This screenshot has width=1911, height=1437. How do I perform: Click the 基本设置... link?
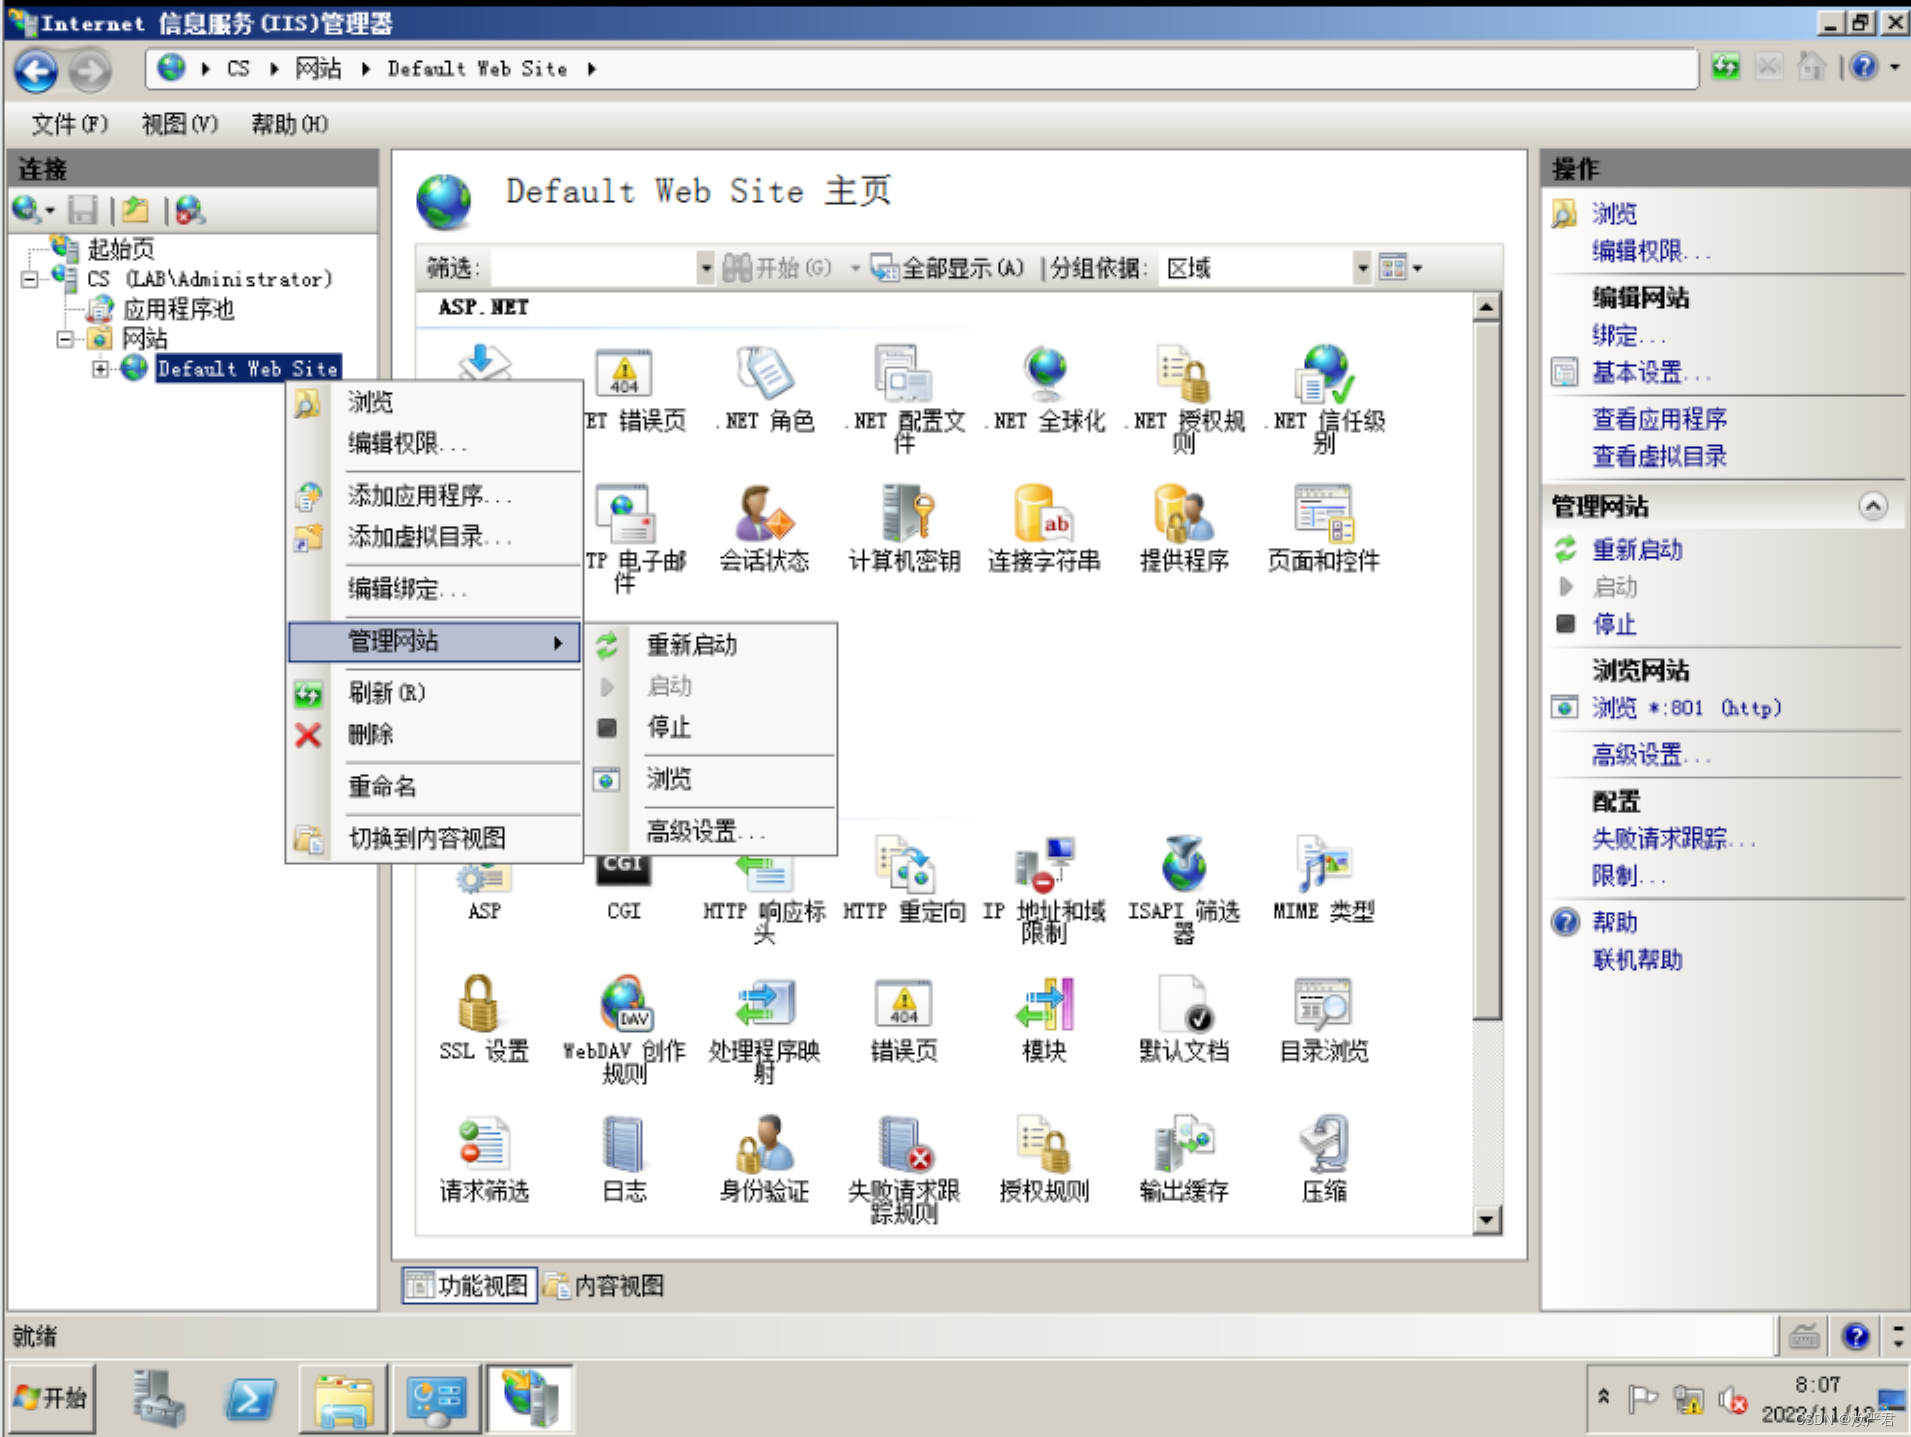(x=1651, y=373)
